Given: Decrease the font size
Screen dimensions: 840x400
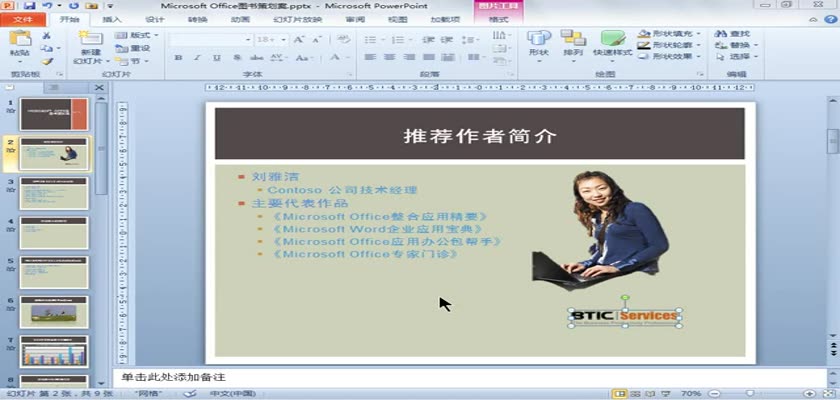Looking at the screenshot, I should click(x=317, y=40).
